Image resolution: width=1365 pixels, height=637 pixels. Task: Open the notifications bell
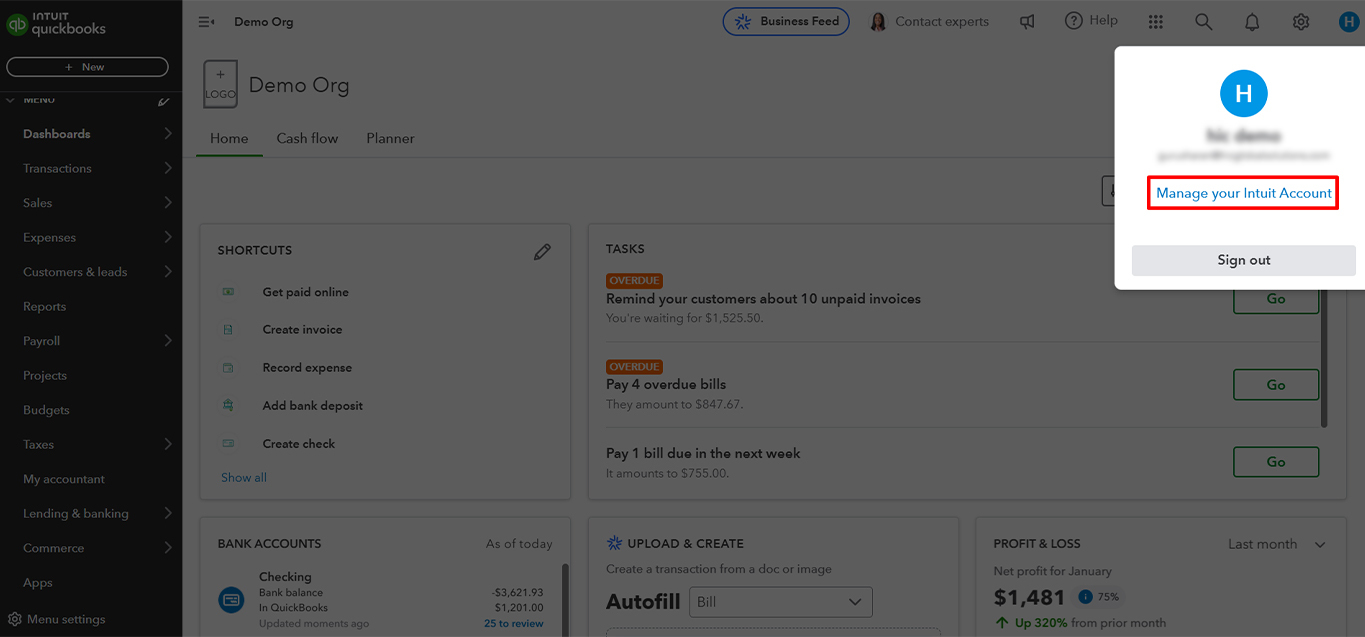tap(1252, 21)
